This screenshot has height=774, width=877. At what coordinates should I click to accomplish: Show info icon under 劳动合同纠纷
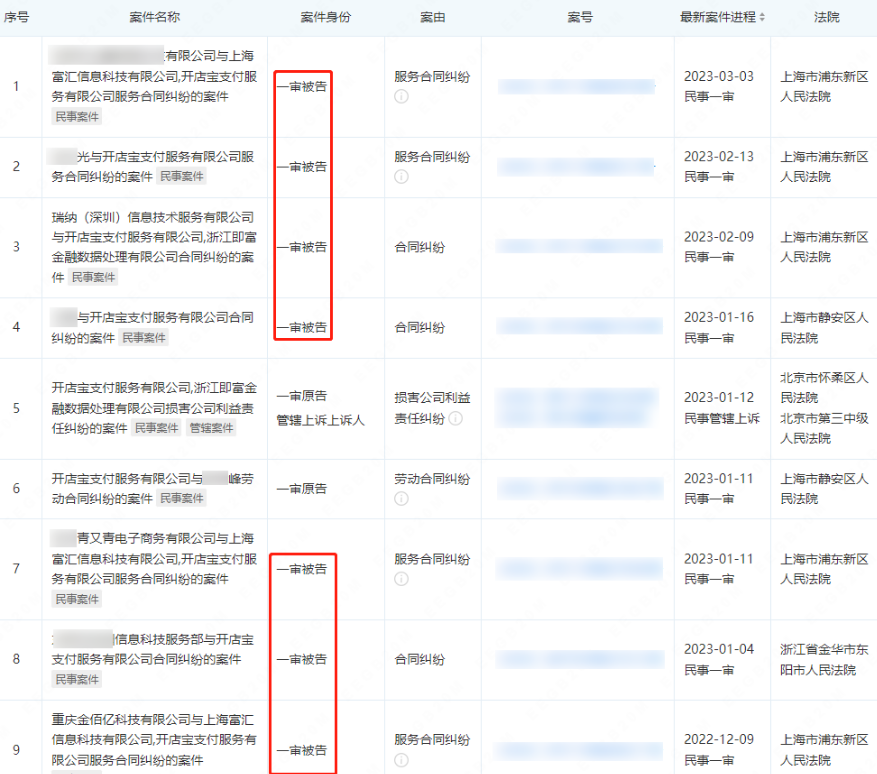click(401, 498)
